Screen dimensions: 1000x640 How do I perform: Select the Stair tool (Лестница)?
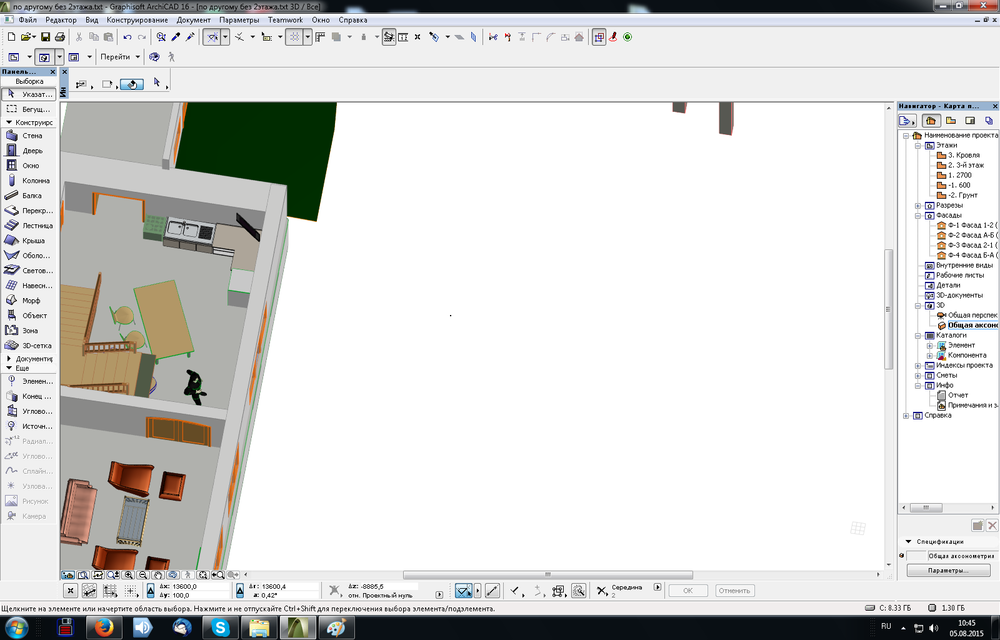[30, 225]
